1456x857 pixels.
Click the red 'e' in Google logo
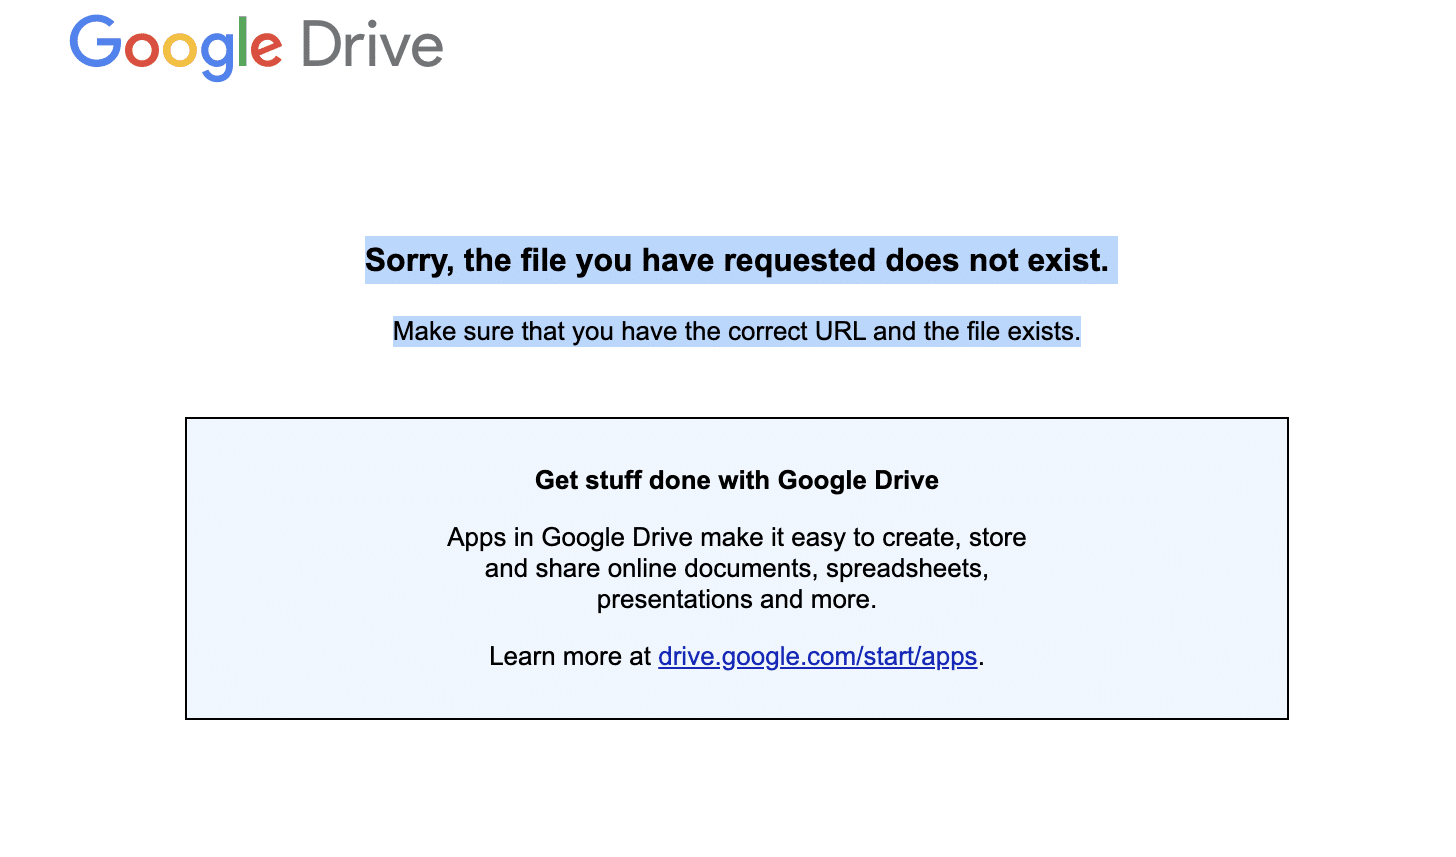click(266, 50)
